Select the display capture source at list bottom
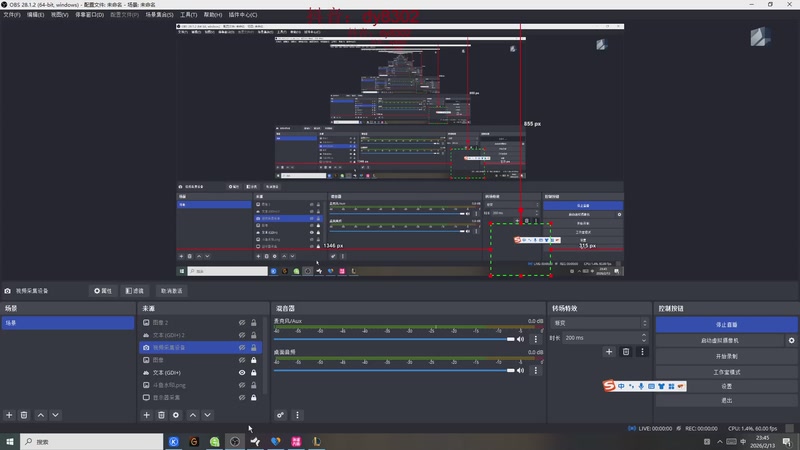Viewport: 800px width, 450px height. pos(201,397)
